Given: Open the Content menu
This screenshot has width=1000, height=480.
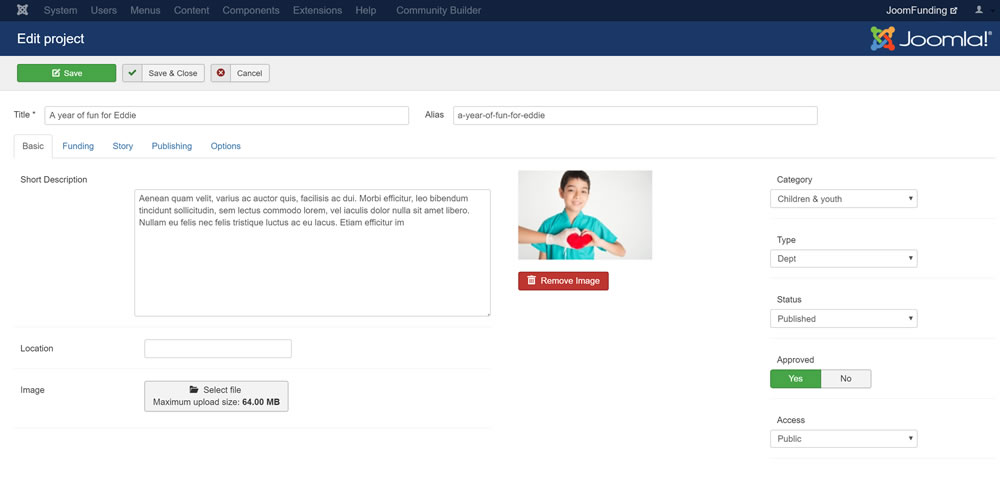Looking at the screenshot, I should click(x=191, y=10).
